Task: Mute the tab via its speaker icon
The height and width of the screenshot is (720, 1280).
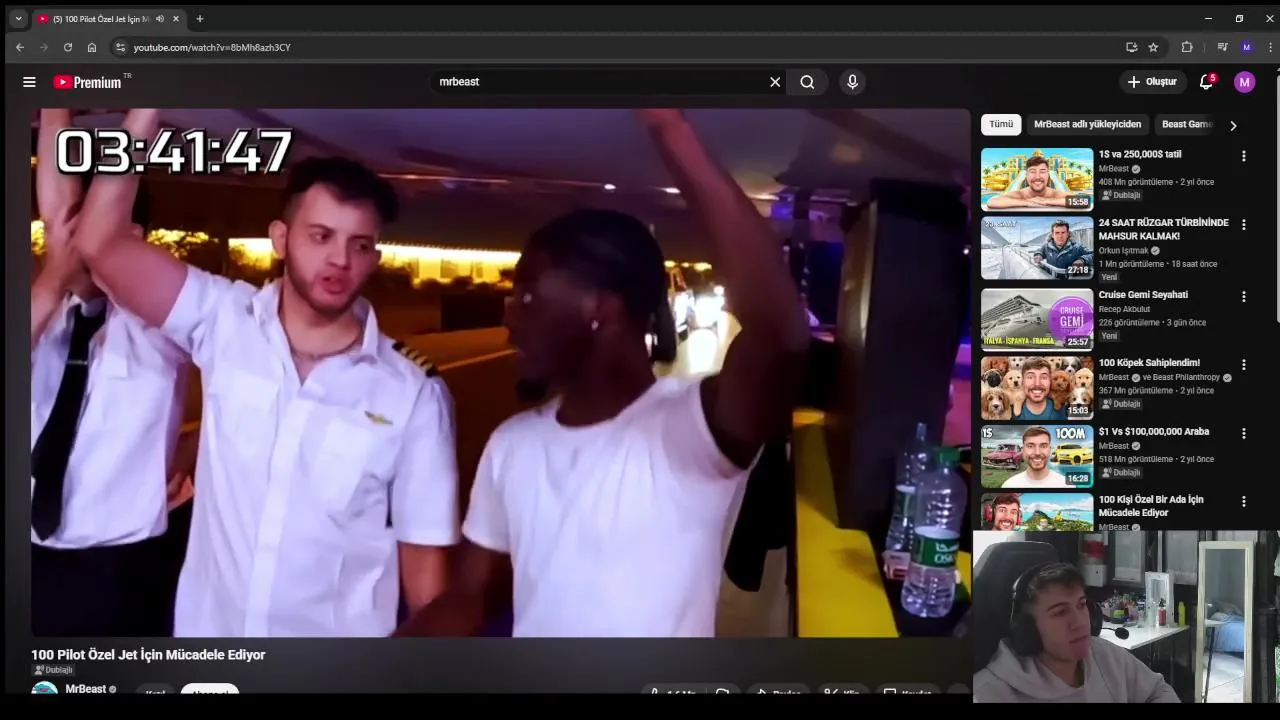Action: point(160,18)
